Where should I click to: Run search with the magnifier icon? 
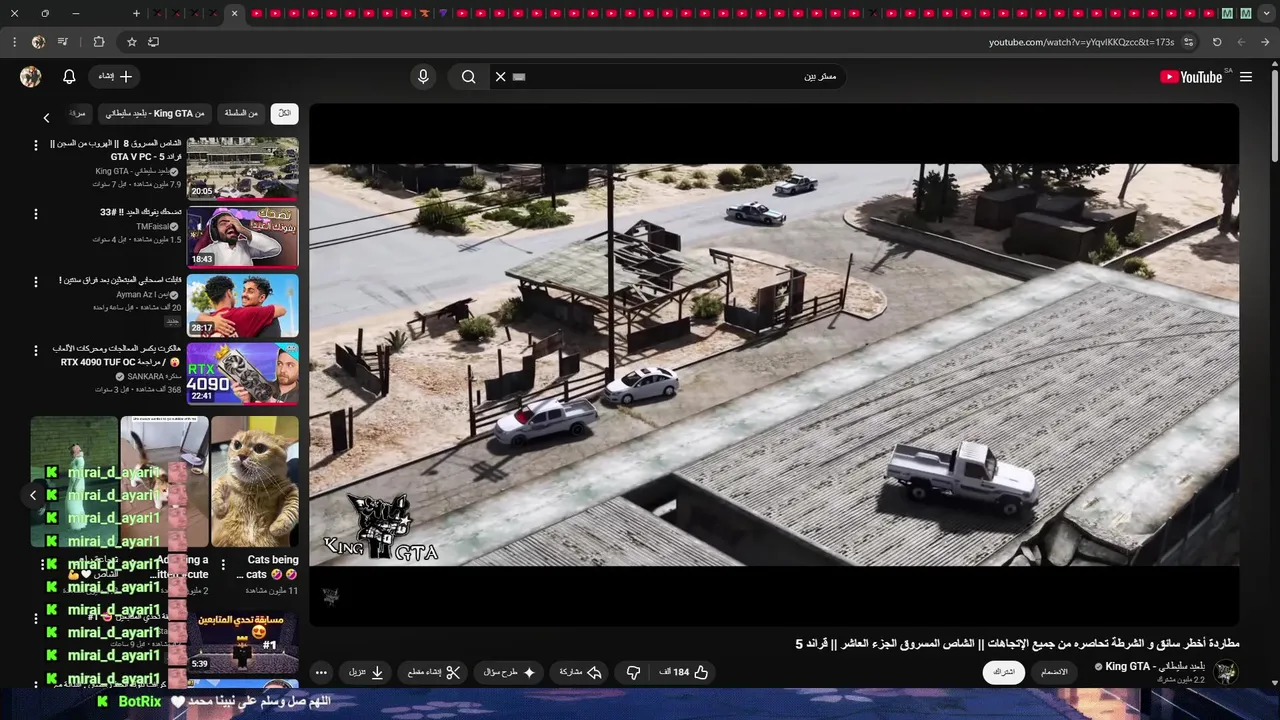tap(468, 77)
